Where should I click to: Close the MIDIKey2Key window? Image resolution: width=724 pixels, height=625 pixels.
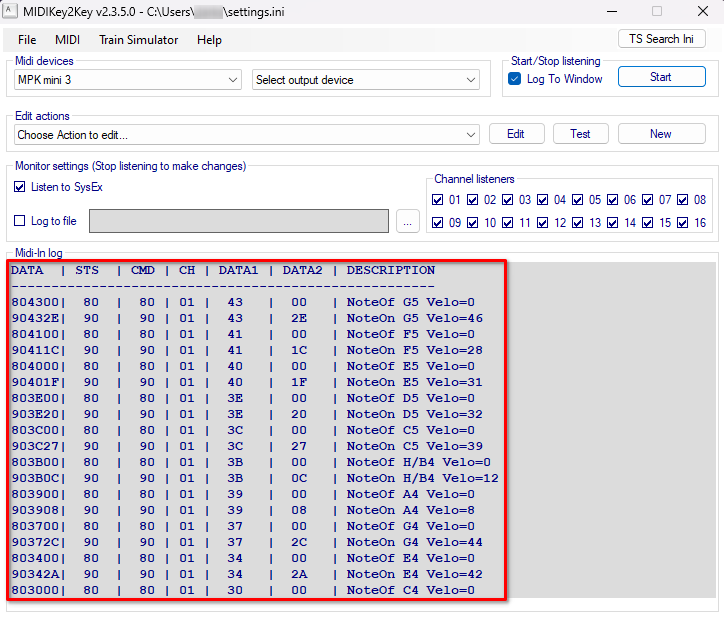coord(703,11)
